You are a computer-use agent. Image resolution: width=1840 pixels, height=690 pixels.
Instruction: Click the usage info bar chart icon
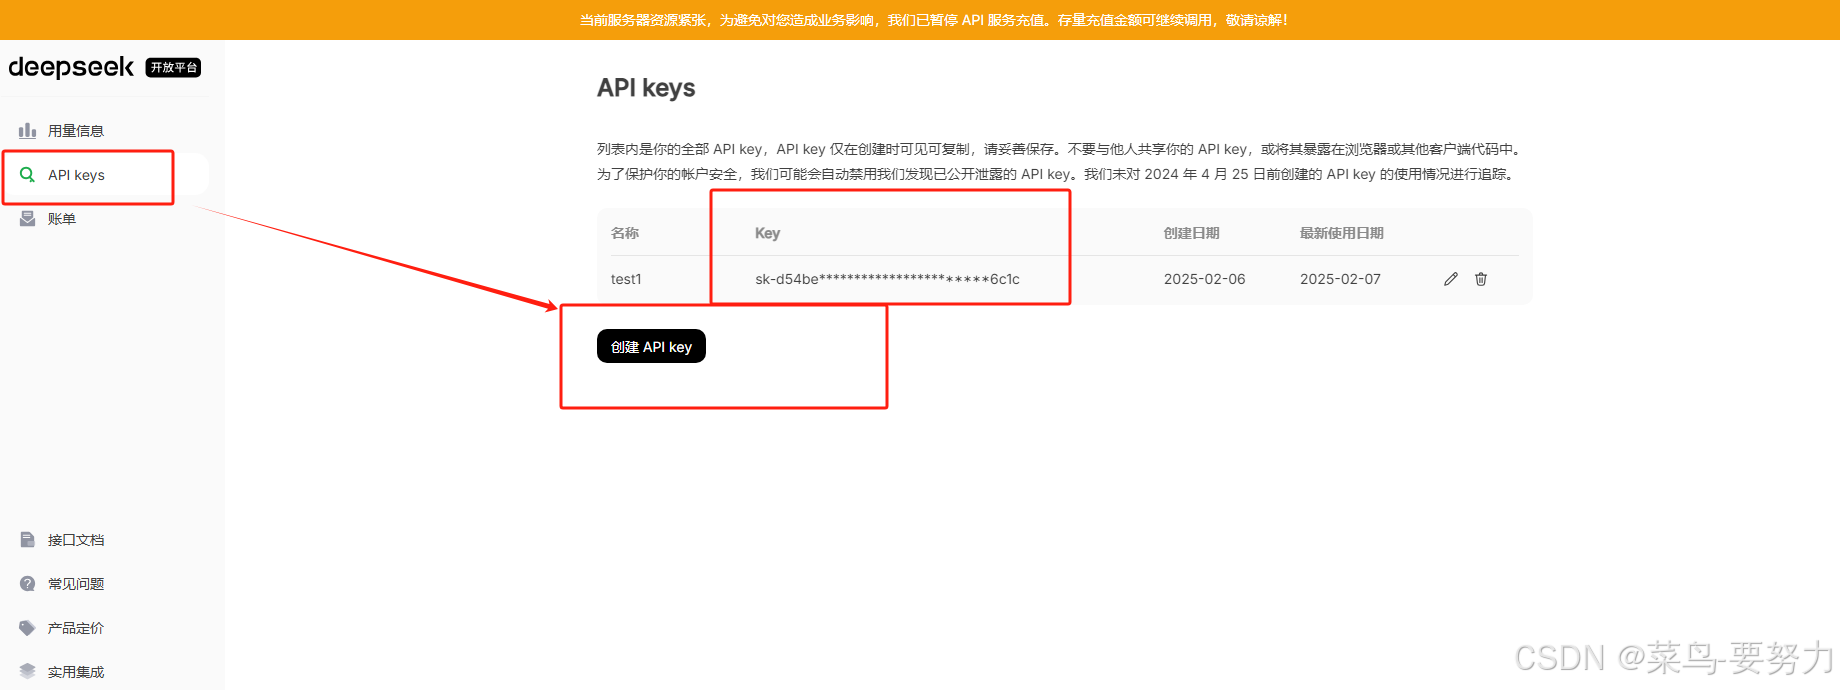pyautogui.click(x=27, y=131)
